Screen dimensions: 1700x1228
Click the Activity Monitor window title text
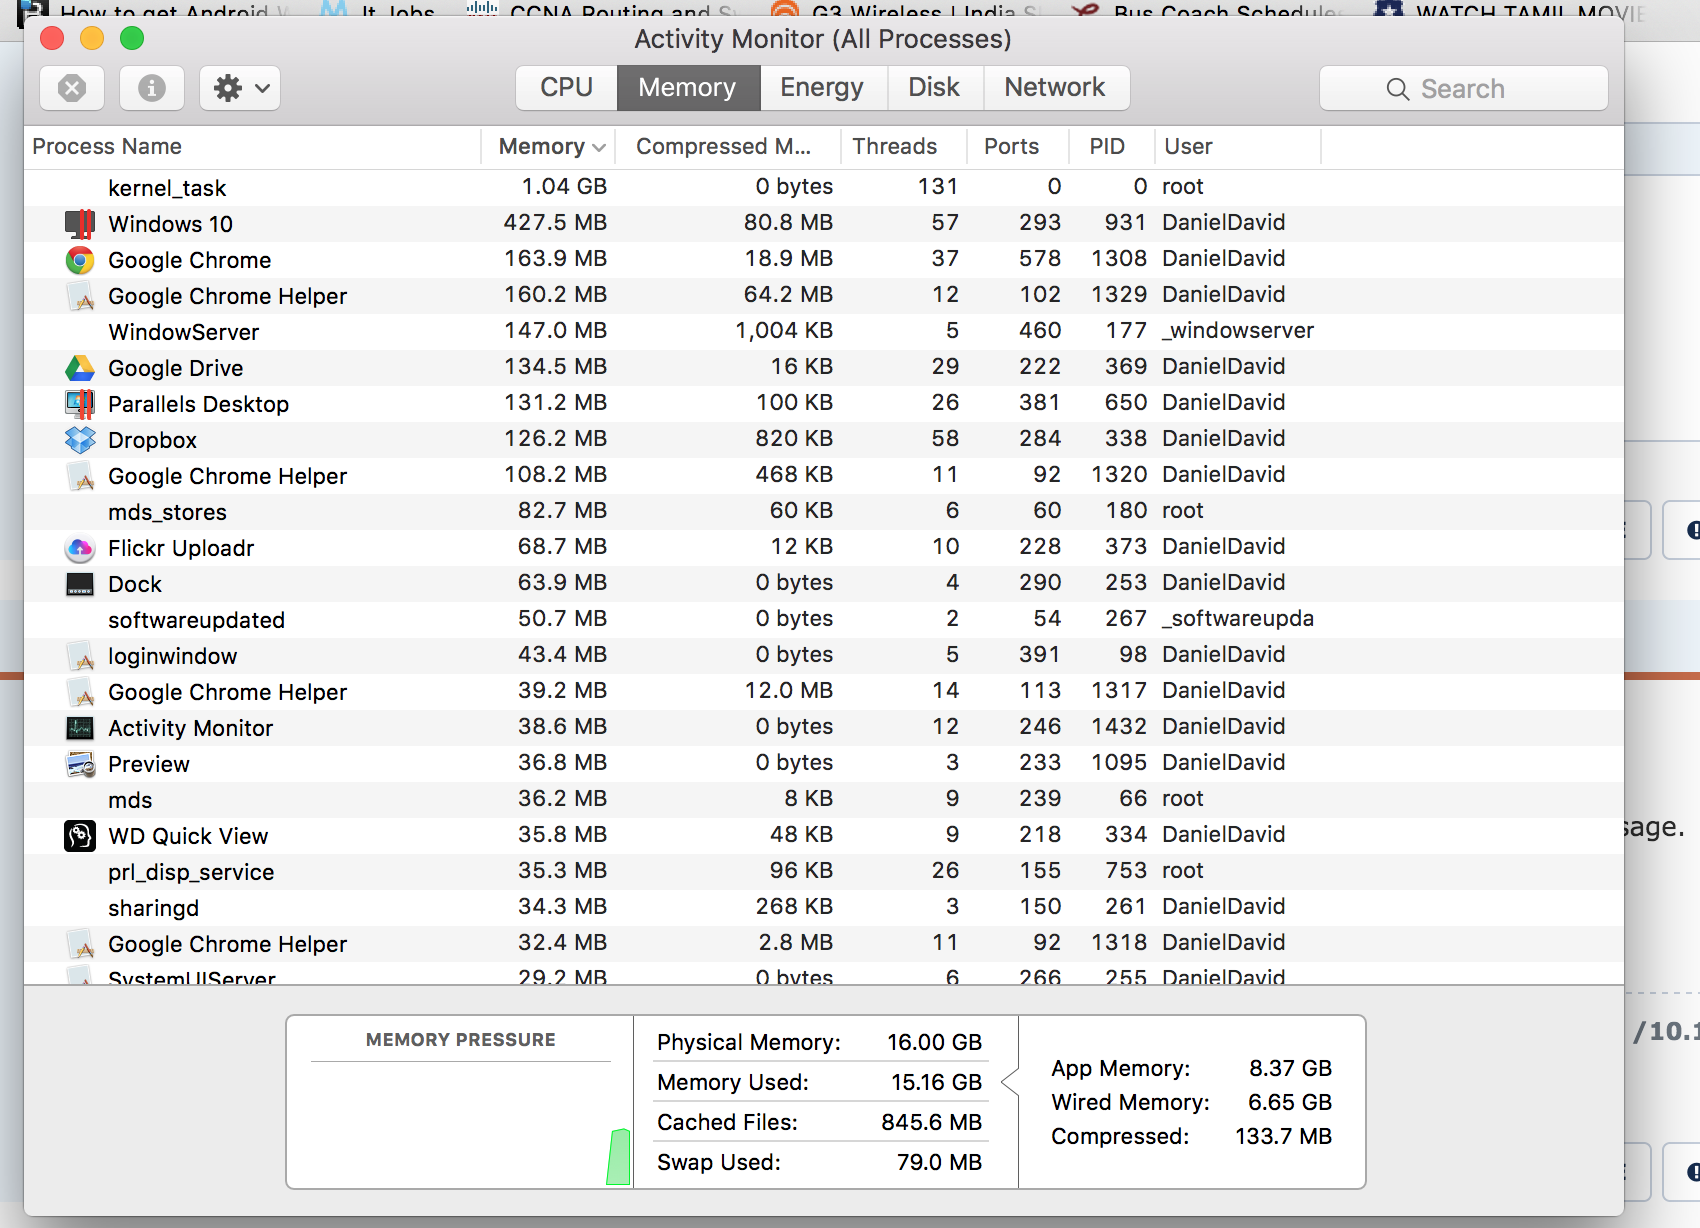[x=822, y=39]
